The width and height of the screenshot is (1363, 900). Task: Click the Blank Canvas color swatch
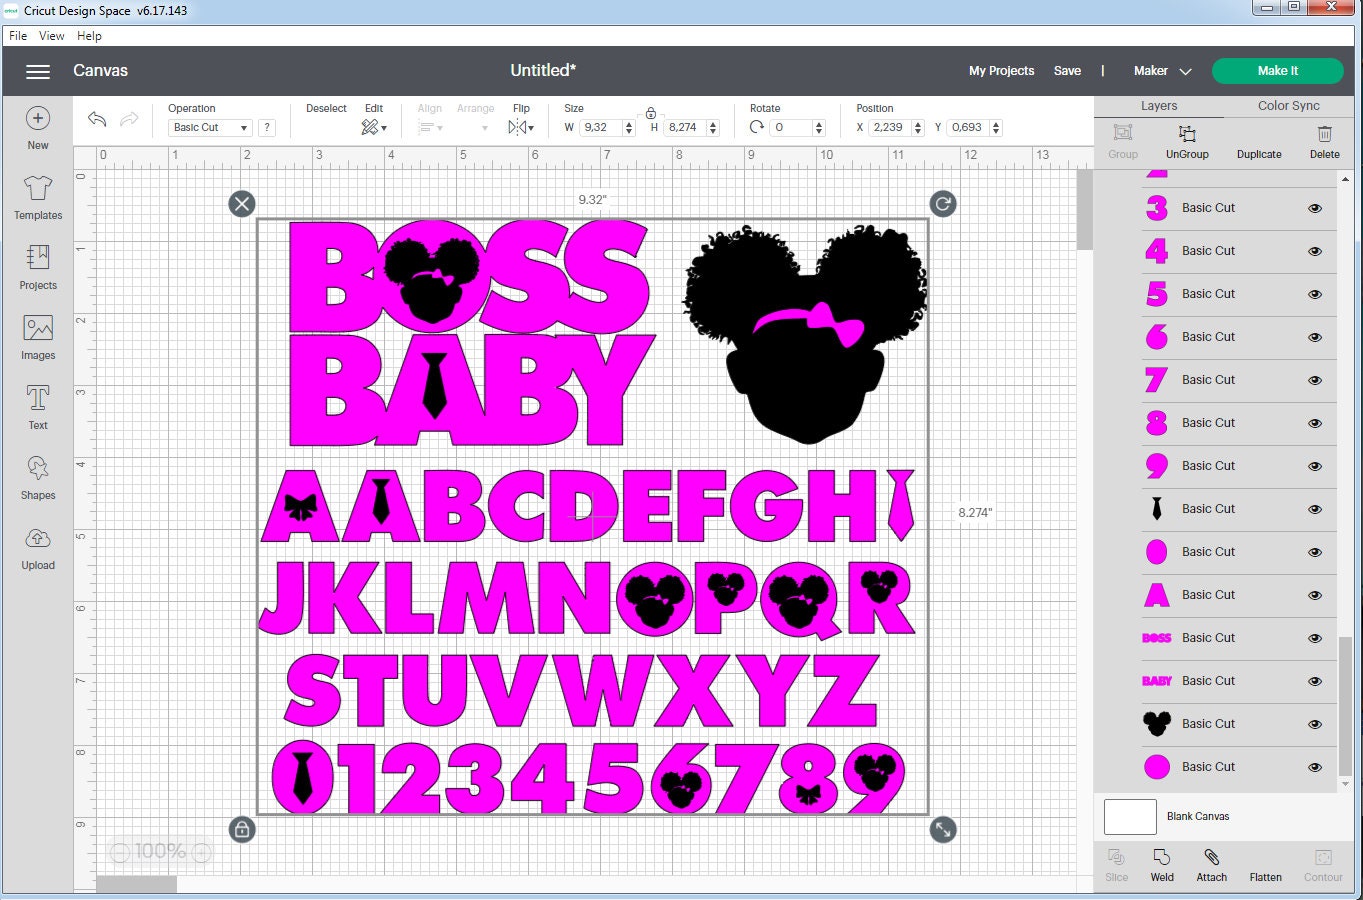(x=1129, y=816)
